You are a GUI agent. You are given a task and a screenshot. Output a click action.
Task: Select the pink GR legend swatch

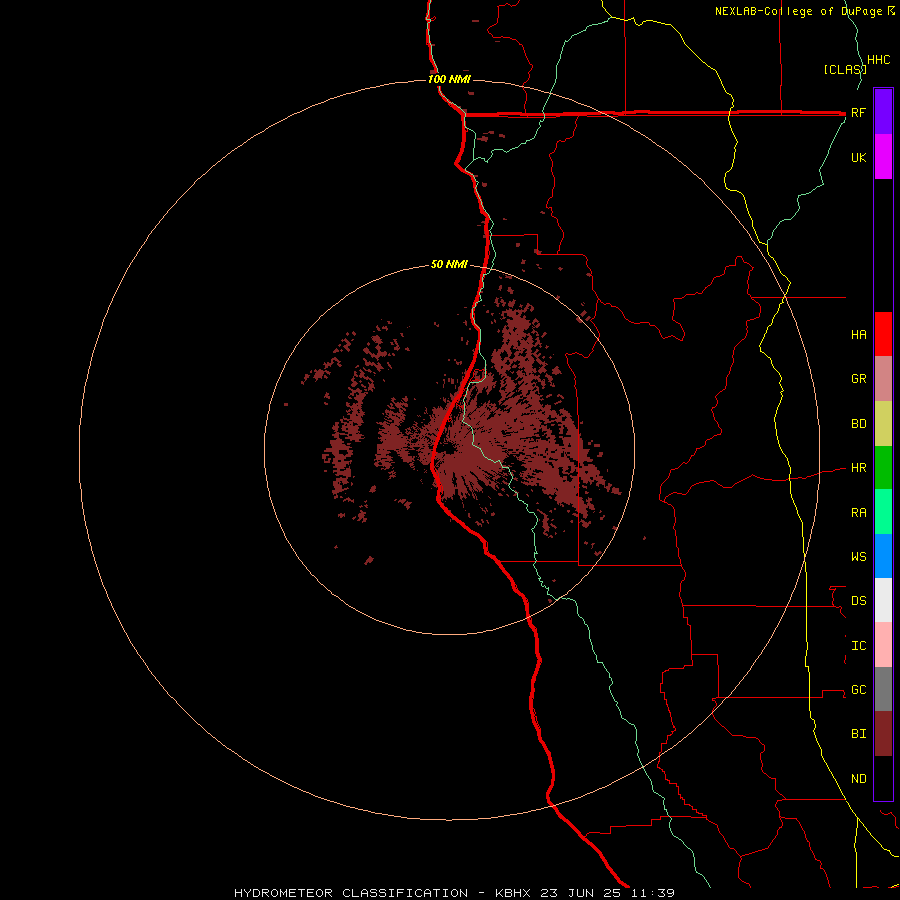pyautogui.click(x=883, y=379)
